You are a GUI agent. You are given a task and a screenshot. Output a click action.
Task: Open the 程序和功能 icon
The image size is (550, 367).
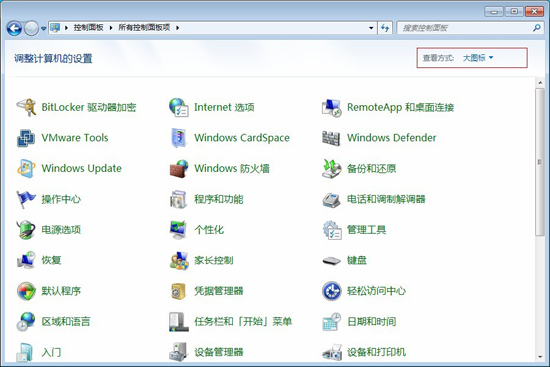(179, 199)
